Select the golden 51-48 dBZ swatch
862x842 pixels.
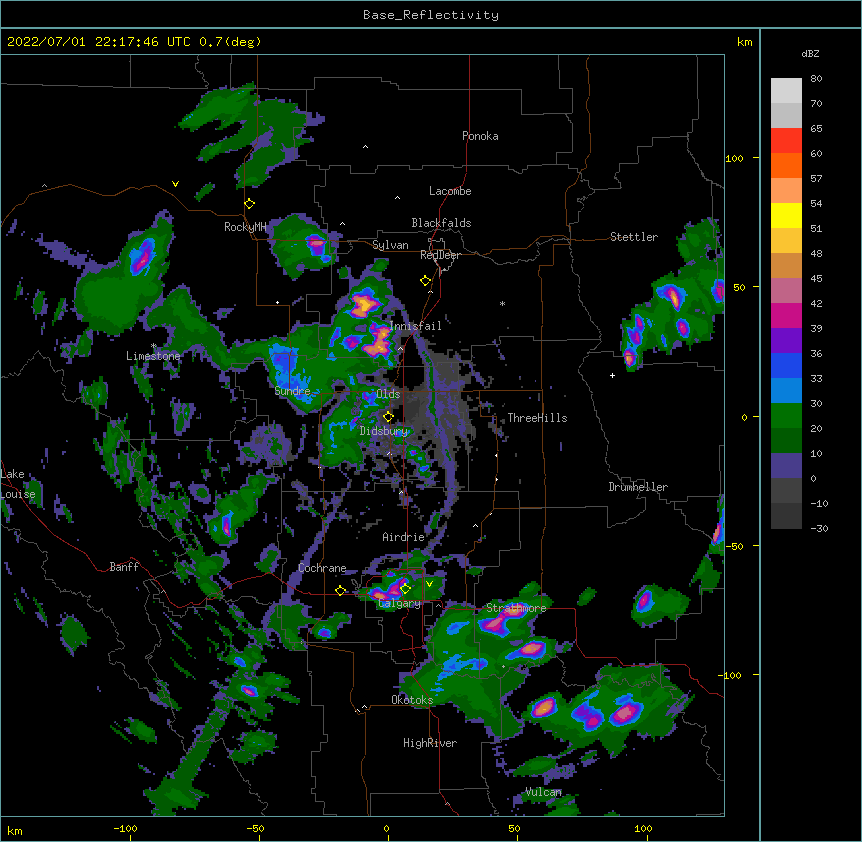[786, 241]
